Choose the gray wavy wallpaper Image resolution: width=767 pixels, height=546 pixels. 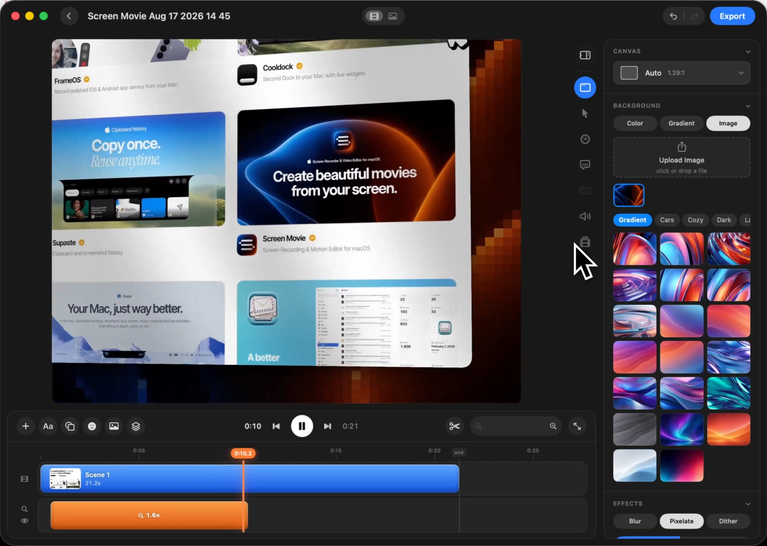coord(634,430)
